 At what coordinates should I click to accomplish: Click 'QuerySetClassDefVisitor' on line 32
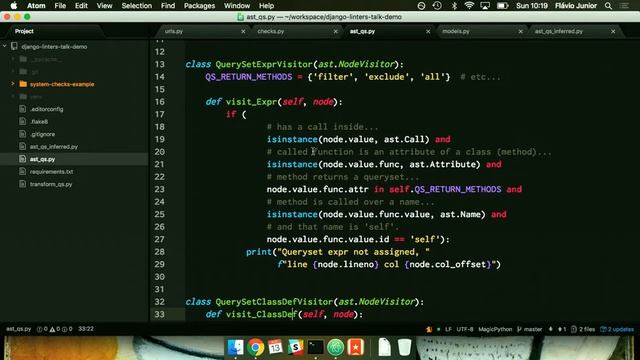[x=274, y=302]
